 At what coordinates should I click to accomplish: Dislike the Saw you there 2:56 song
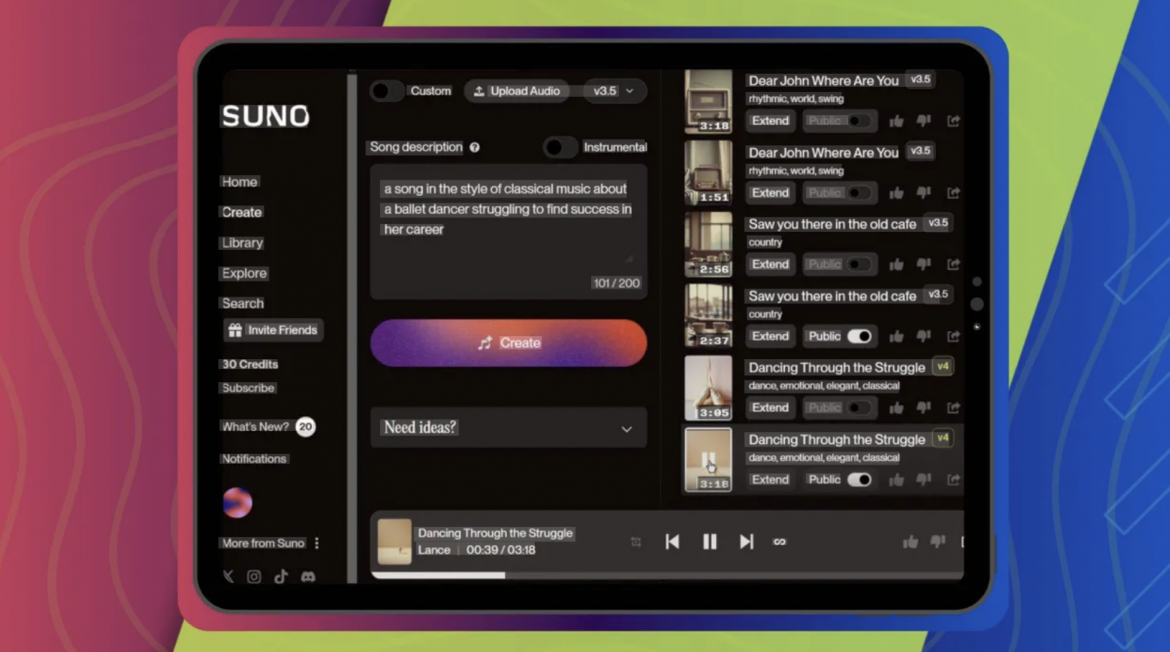pyautogui.click(x=923, y=265)
